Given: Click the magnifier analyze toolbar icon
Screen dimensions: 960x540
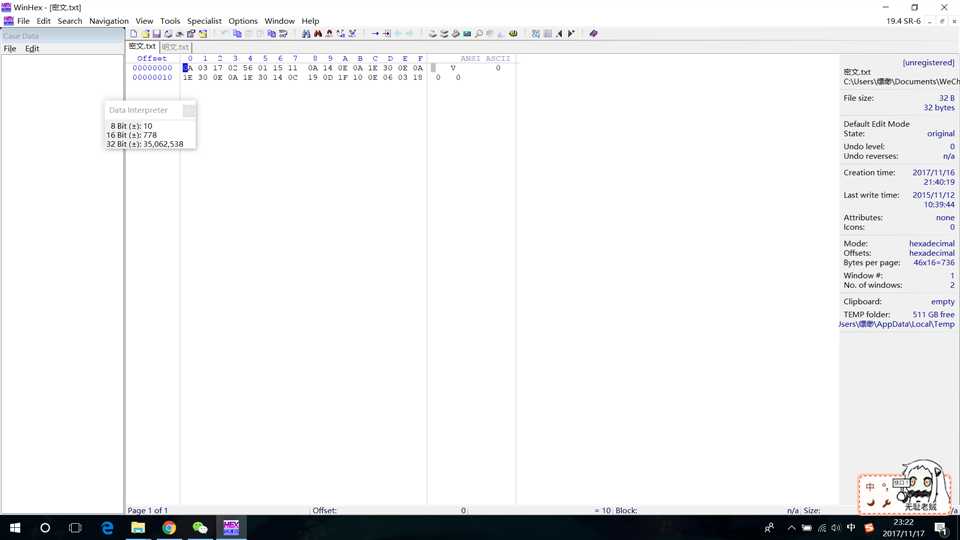Looking at the screenshot, I should (x=479, y=34).
